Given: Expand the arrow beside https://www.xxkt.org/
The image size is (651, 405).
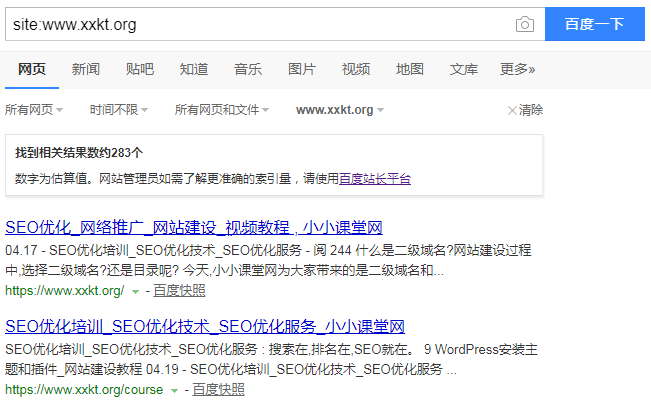Looking at the screenshot, I should [135, 292].
